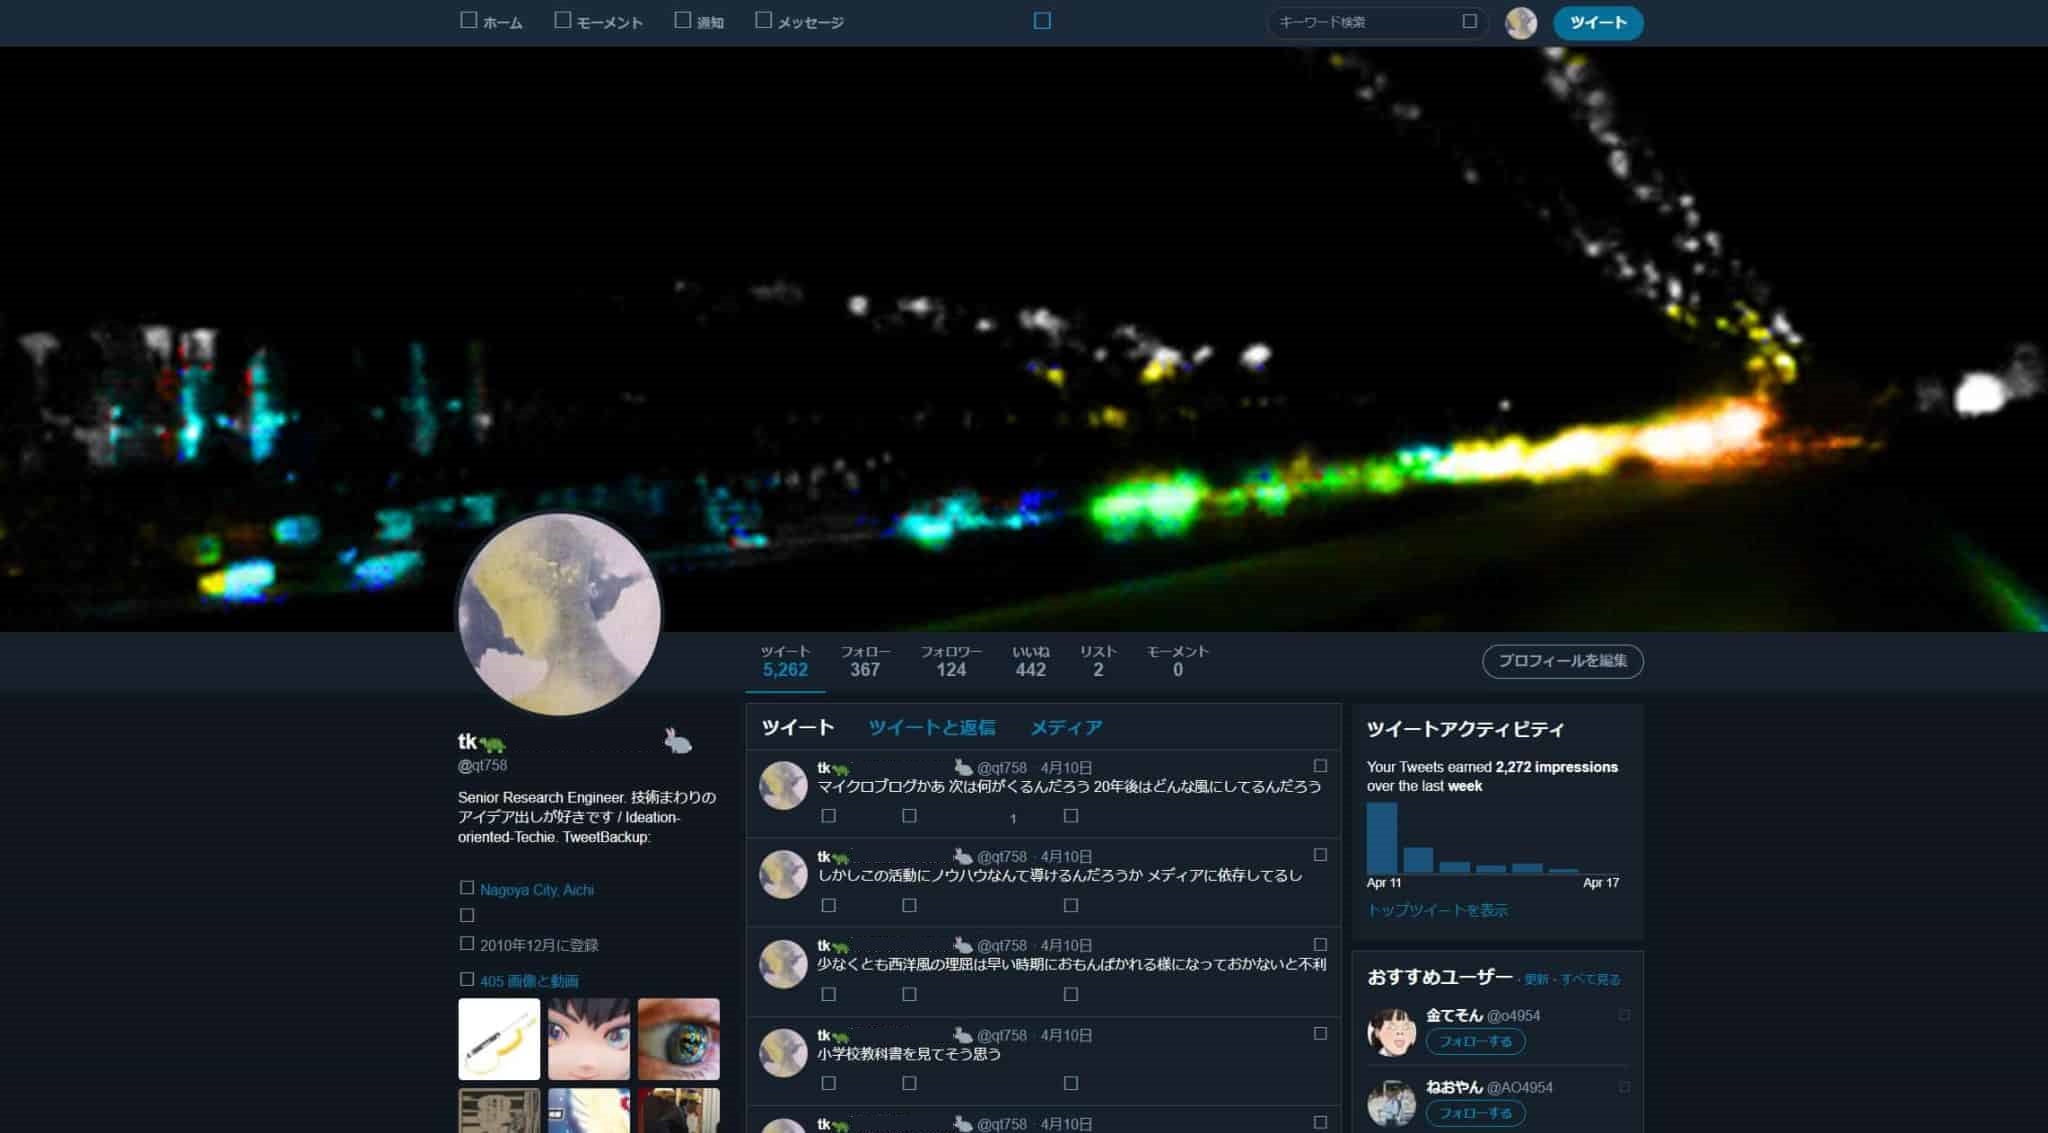Click the tallest Apr 11 bar in activity chart
Image resolution: width=2048 pixels, height=1133 pixels.
1381,838
